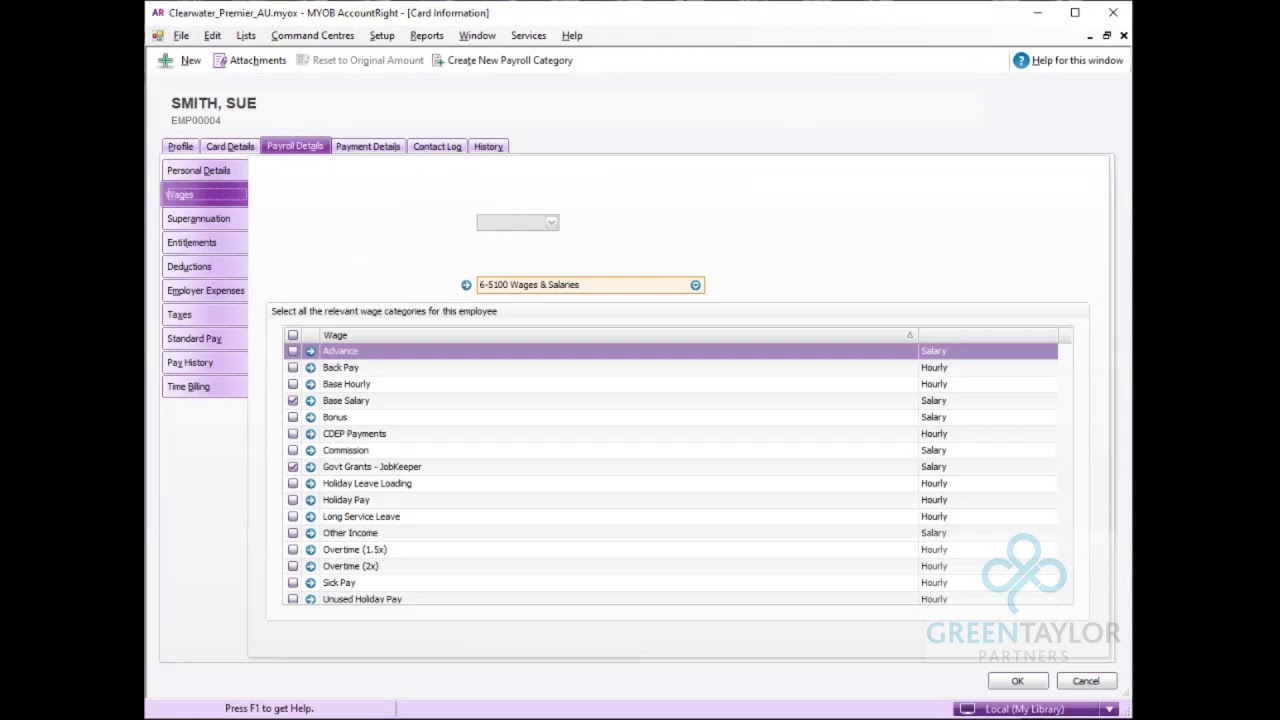Viewport: 1280px width, 720px height.
Task: Click the OK button
Action: [x=1017, y=681]
